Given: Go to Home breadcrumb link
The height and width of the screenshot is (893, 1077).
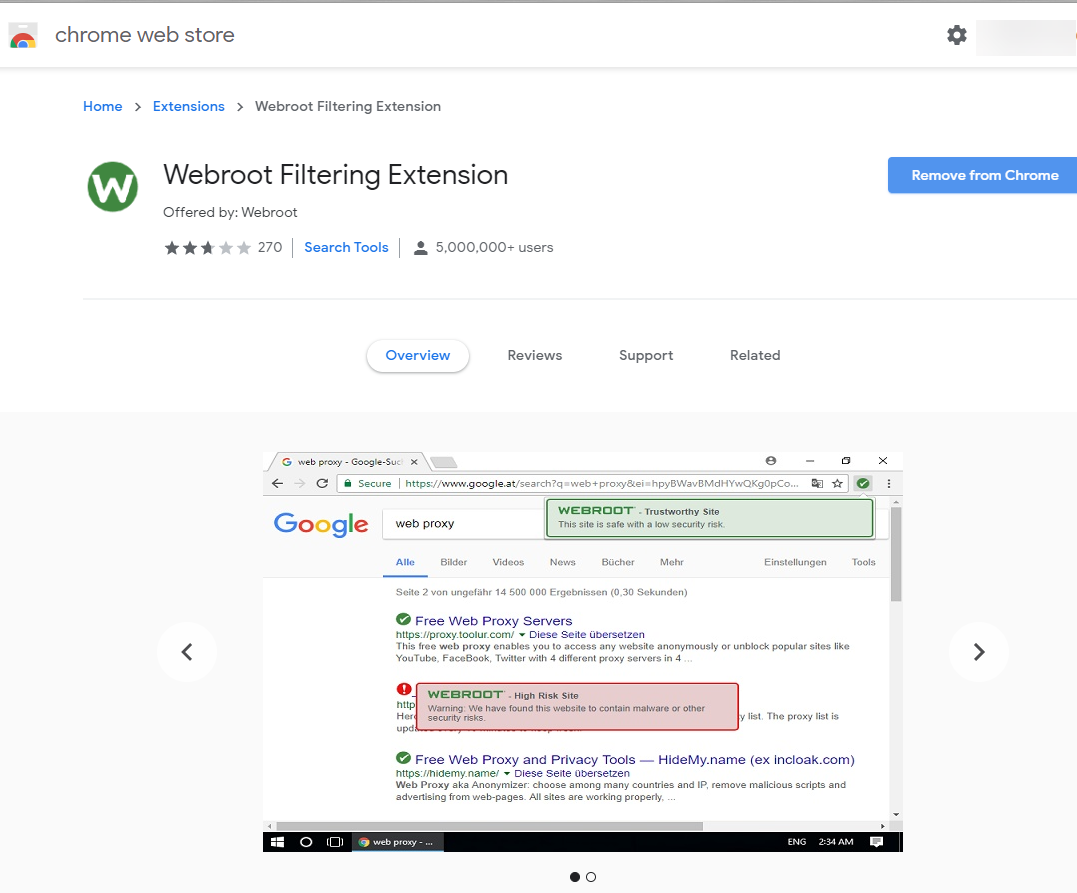Looking at the screenshot, I should click(102, 106).
